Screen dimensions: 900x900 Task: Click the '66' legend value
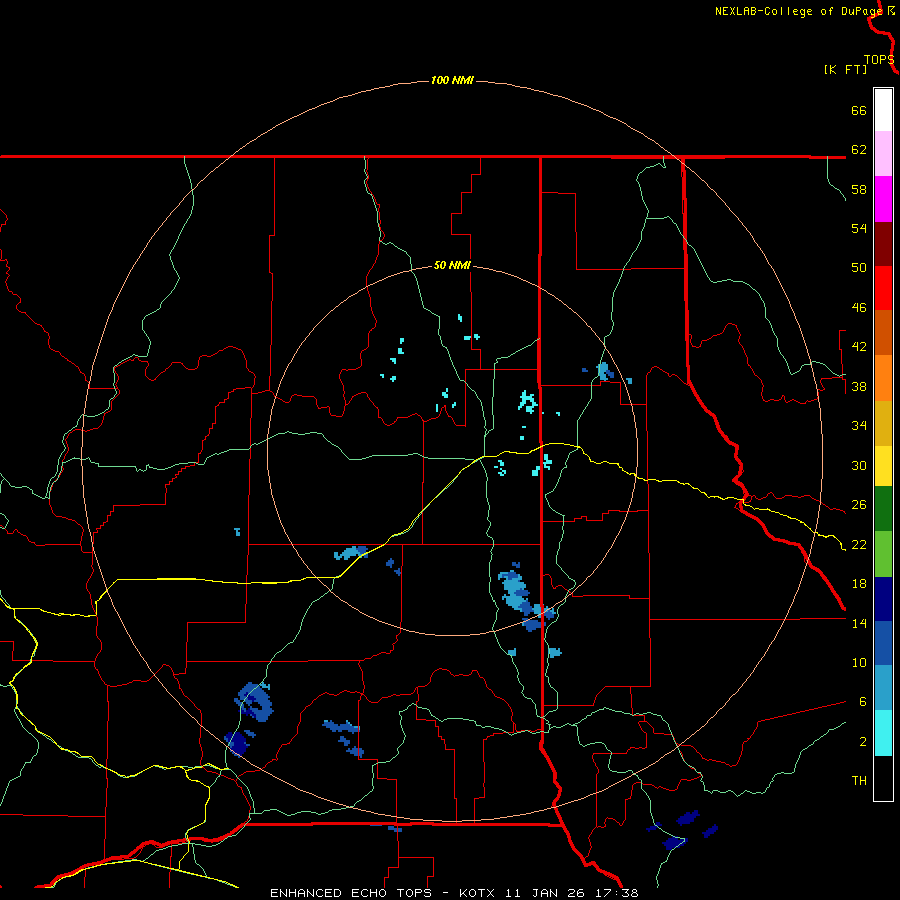click(x=859, y=110)
